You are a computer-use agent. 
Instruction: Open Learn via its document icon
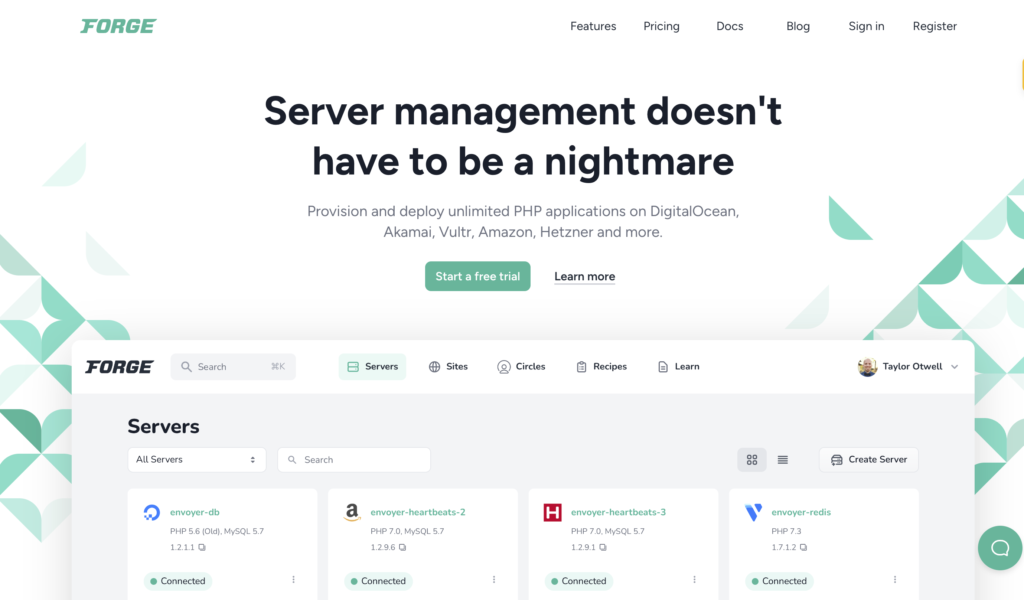point(662,366)
